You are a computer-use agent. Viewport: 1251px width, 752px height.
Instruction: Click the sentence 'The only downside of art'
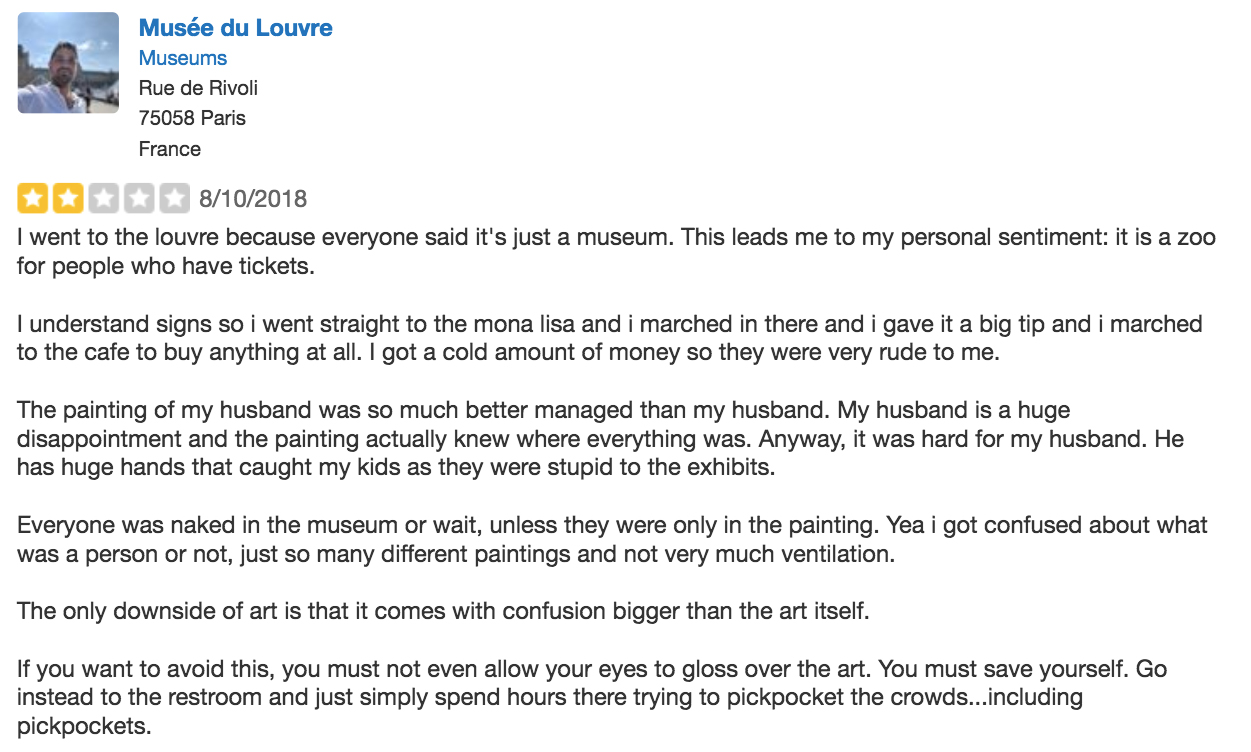(443, 611)
